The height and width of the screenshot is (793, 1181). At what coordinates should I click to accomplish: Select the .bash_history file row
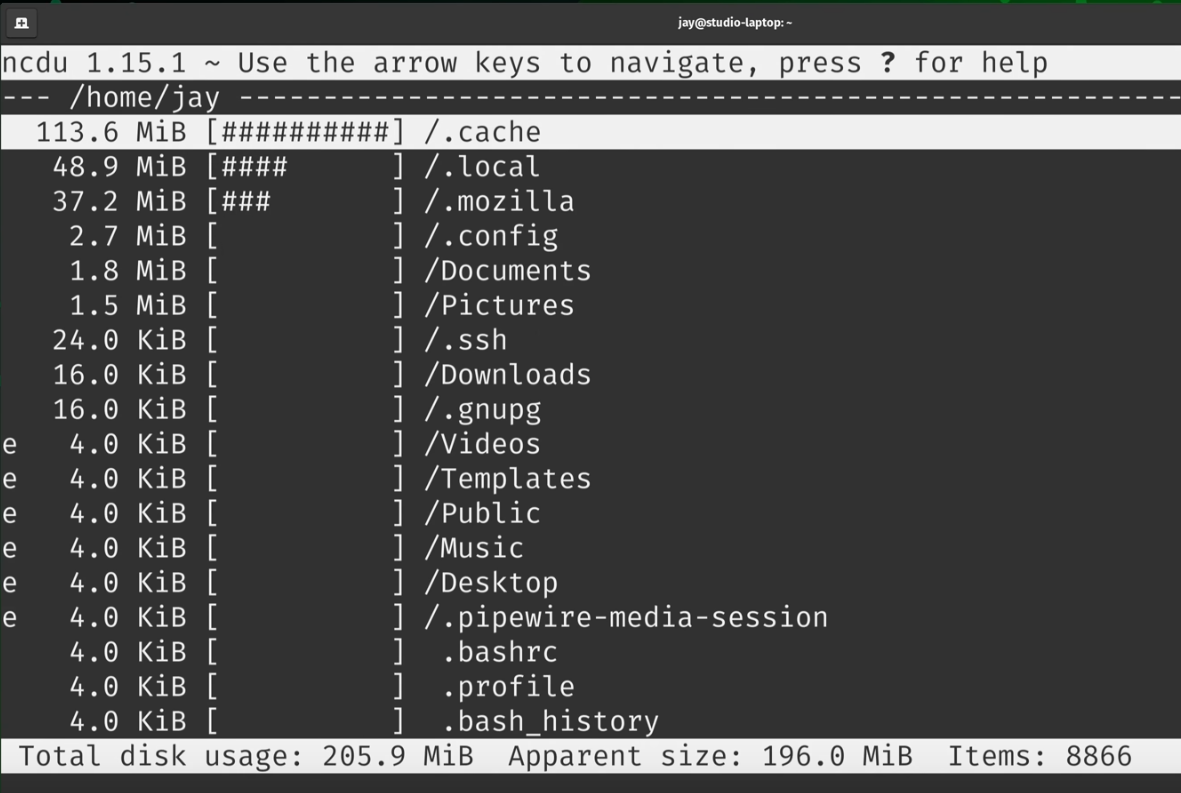coord(550,721)
